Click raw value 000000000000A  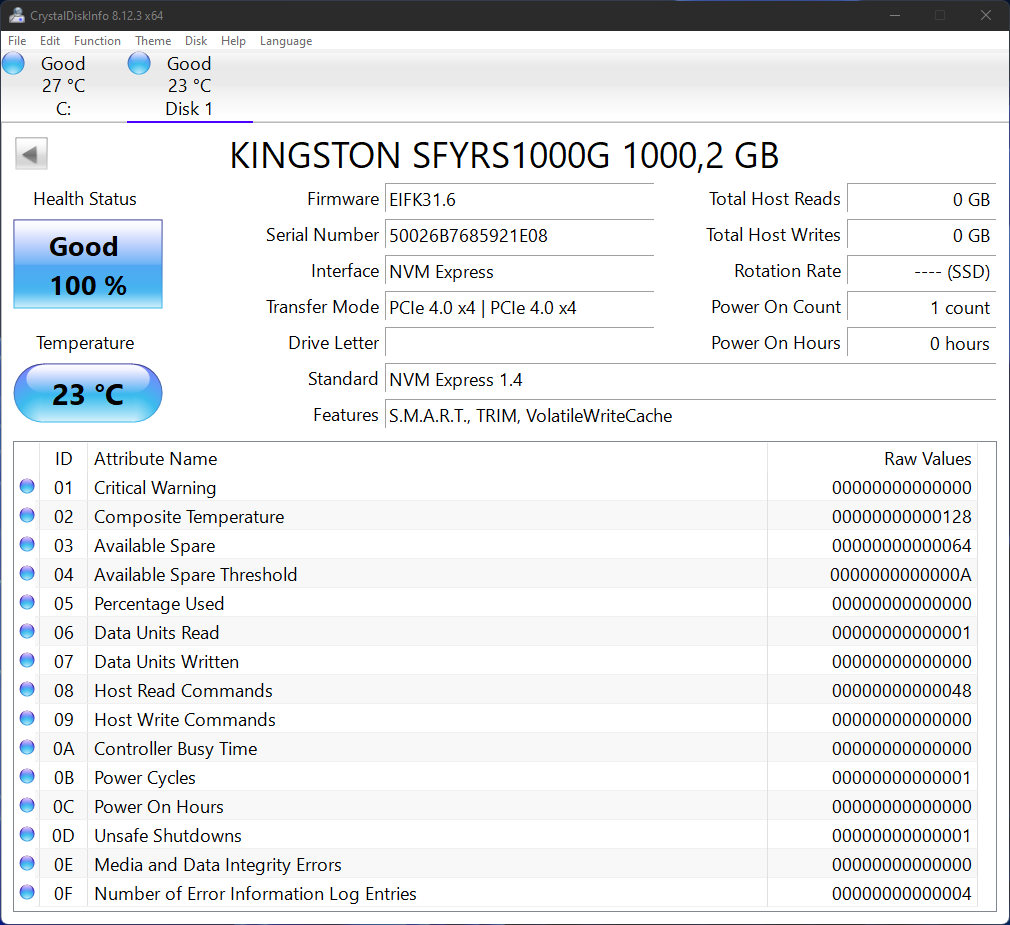point(900,575)
